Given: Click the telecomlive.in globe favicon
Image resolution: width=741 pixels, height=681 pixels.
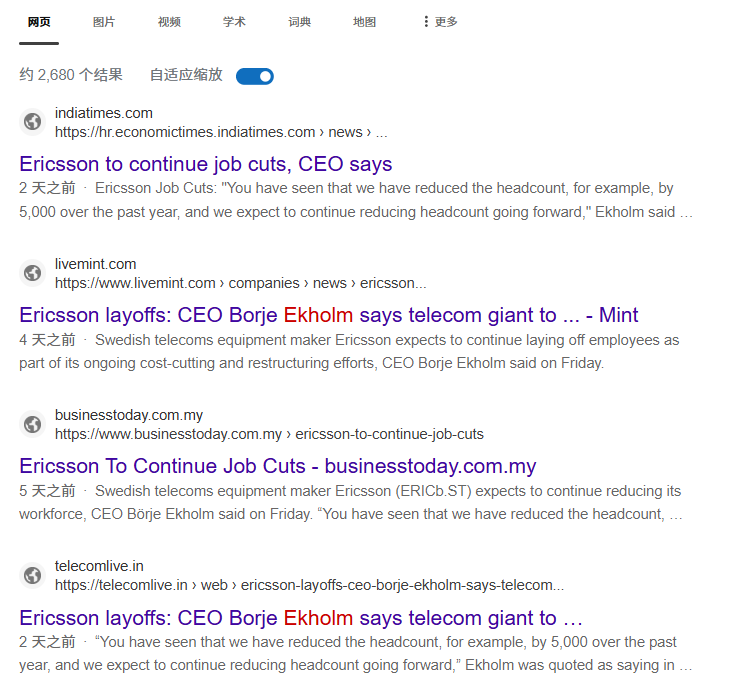Looking at the screenshot, I should coord(33,575).
